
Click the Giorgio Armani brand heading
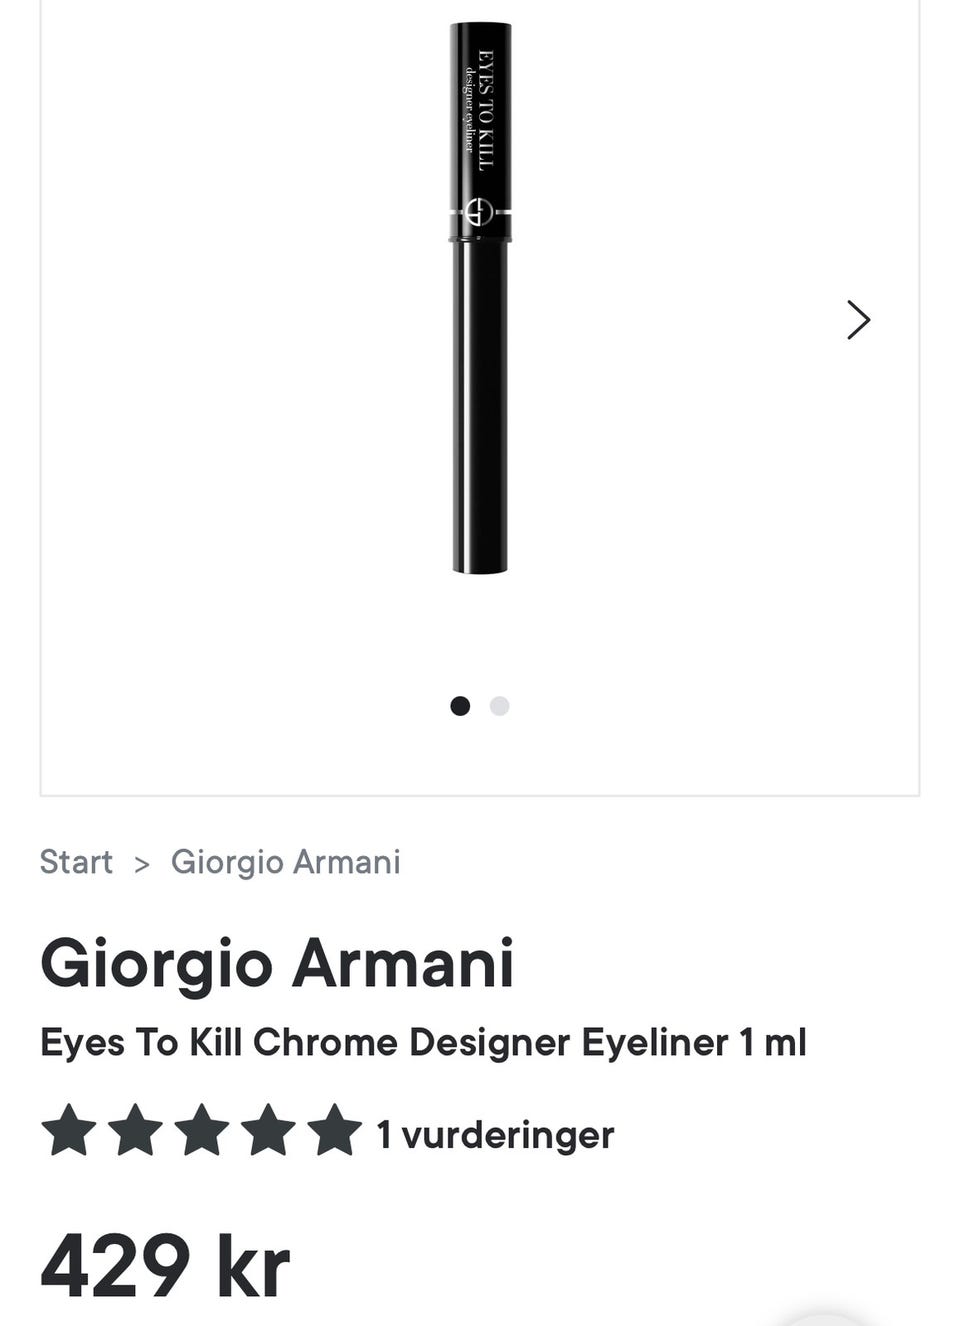click(277, 964)
